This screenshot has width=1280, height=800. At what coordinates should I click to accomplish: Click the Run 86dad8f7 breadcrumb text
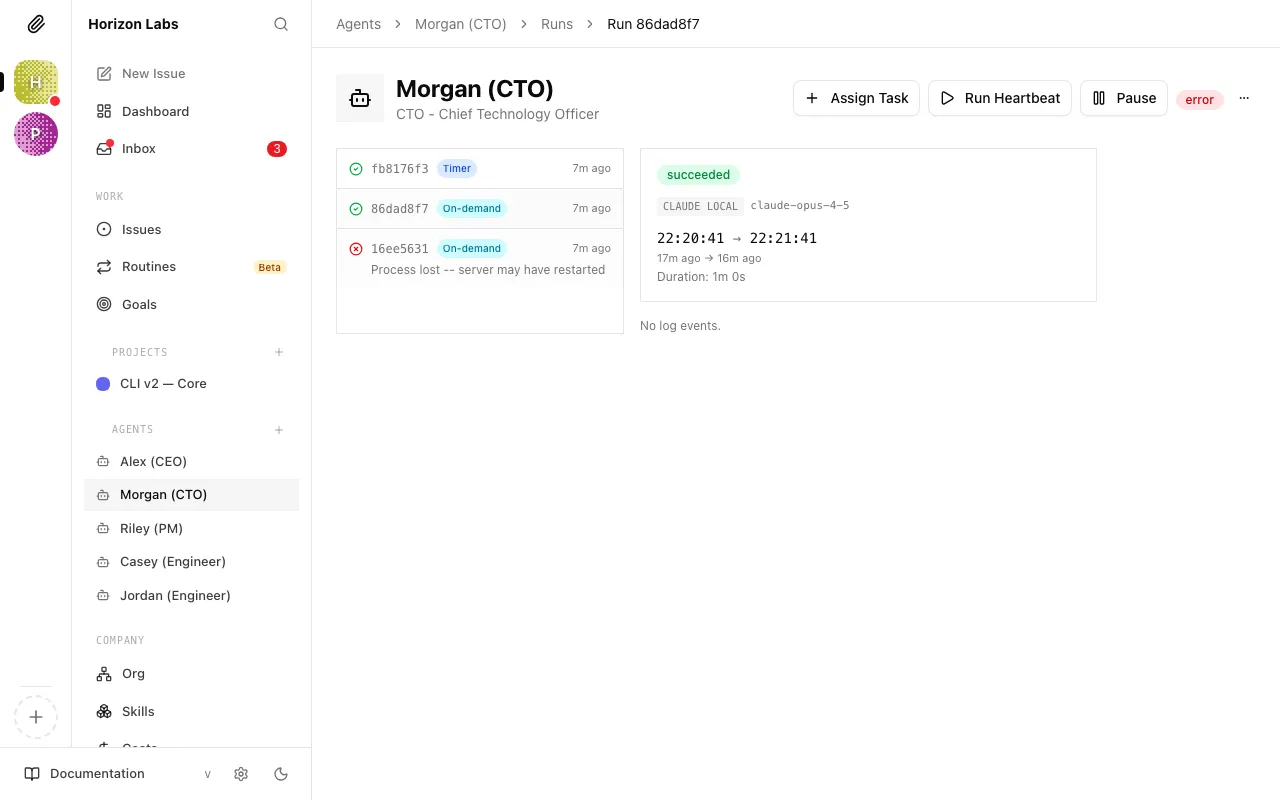[653, 24]
